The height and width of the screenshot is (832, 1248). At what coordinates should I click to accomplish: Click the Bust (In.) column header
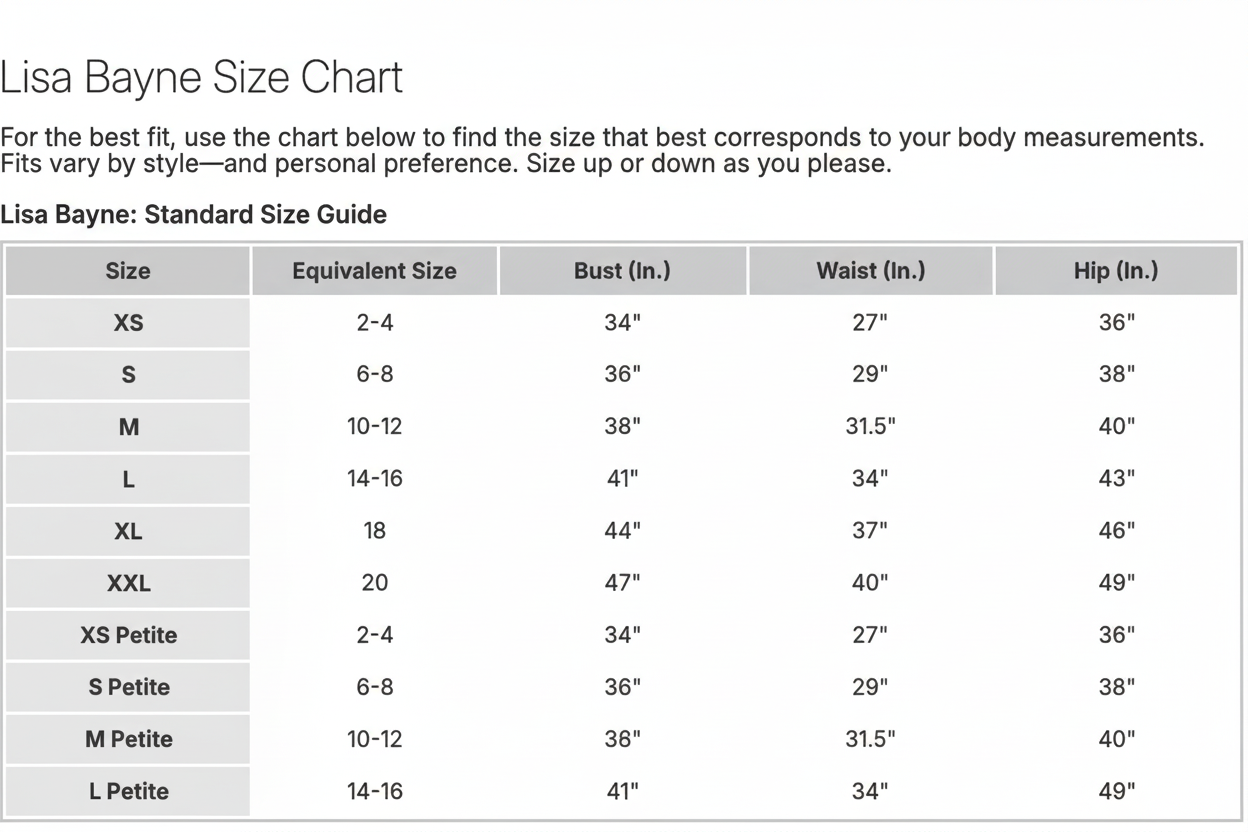coord(622,271)
